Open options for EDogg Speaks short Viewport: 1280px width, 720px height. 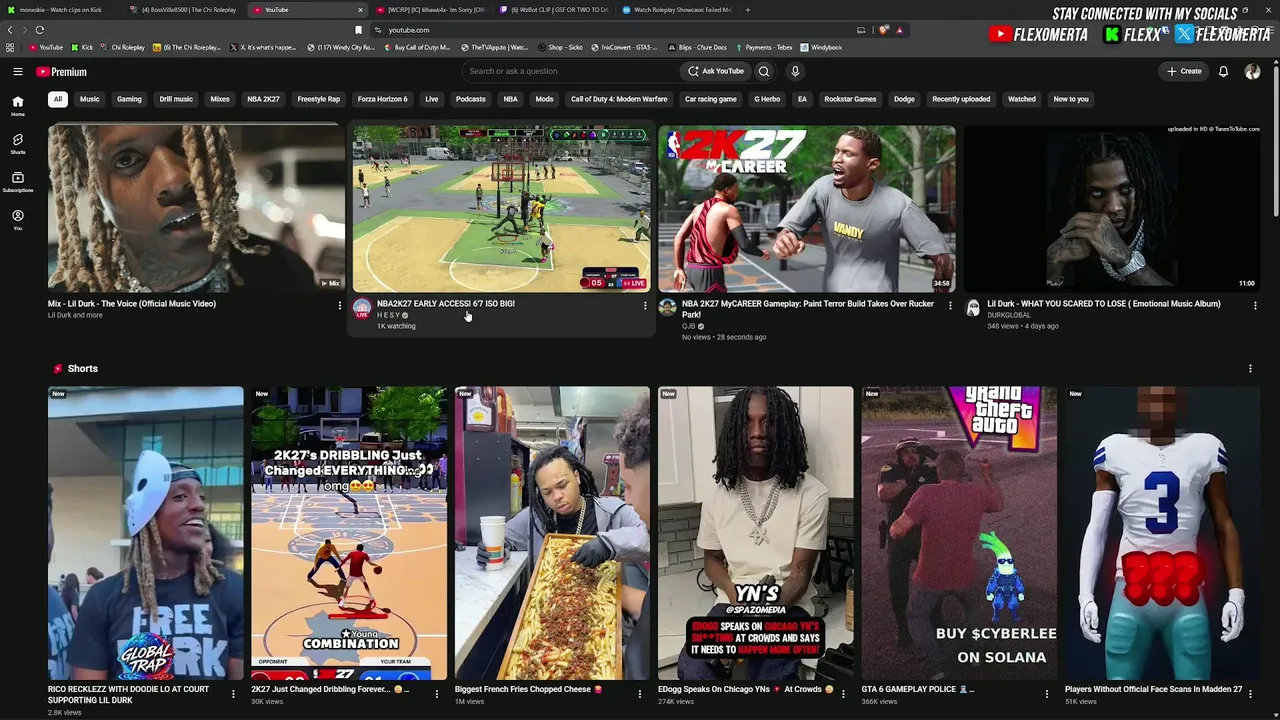843,693
